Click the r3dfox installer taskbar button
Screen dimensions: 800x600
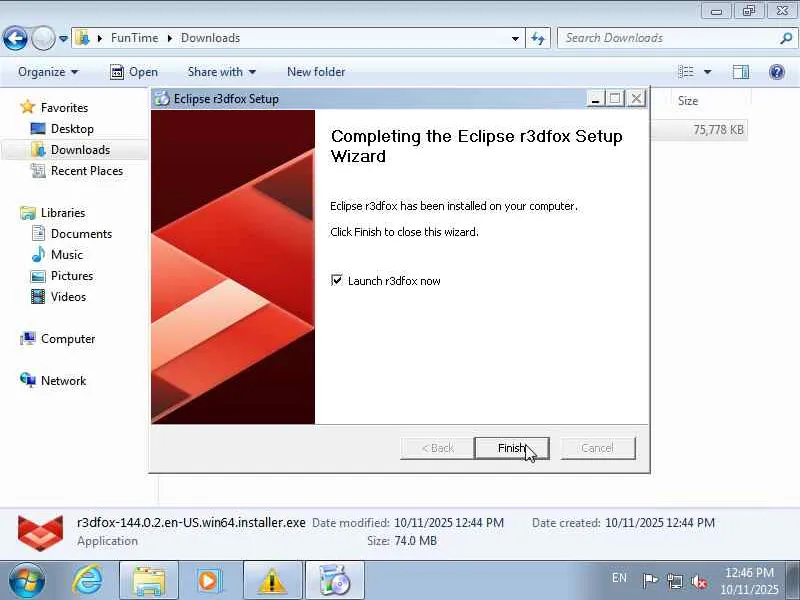[335, 580]
